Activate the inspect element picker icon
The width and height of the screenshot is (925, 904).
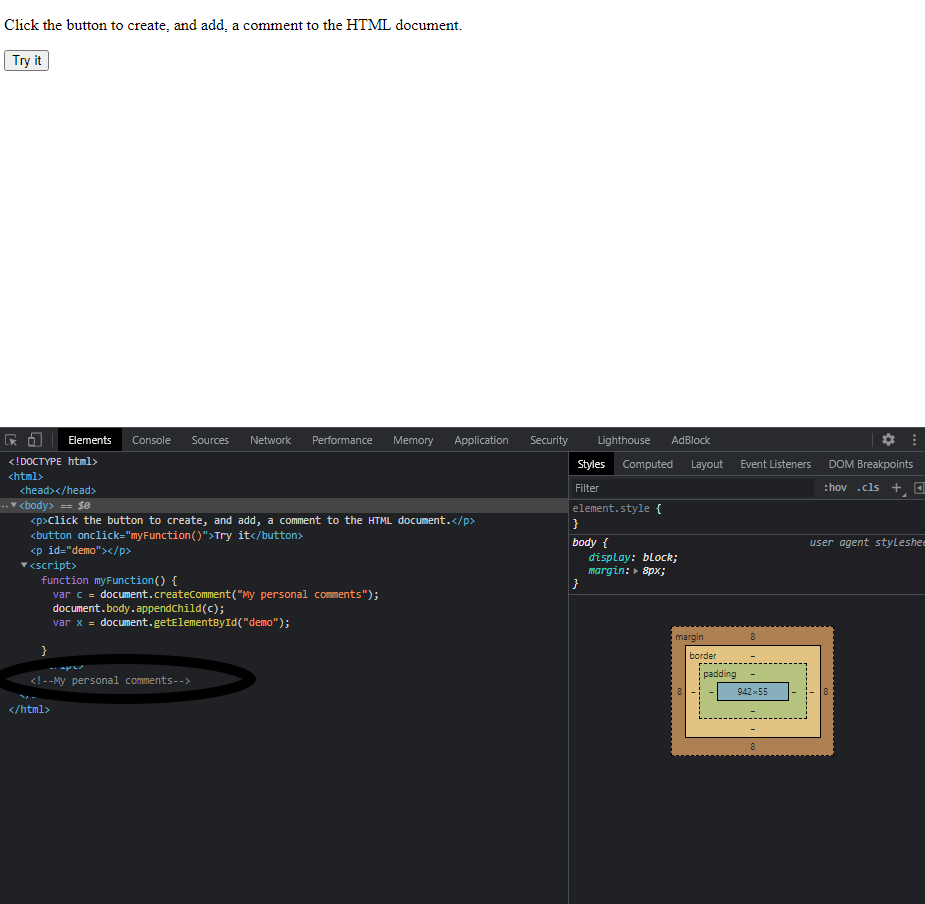click(x=11, y=440)
